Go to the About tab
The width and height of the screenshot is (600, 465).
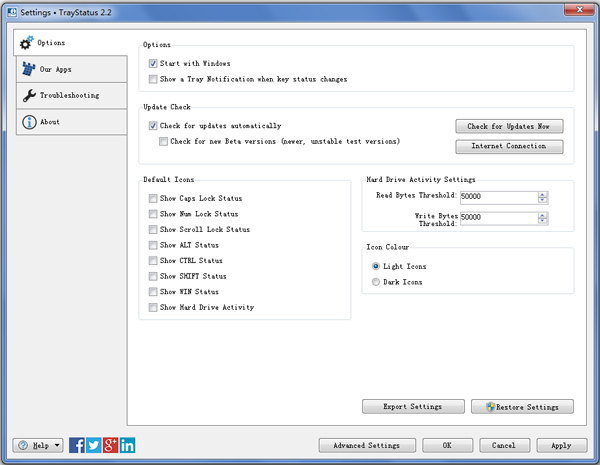(x=72, y=122)
